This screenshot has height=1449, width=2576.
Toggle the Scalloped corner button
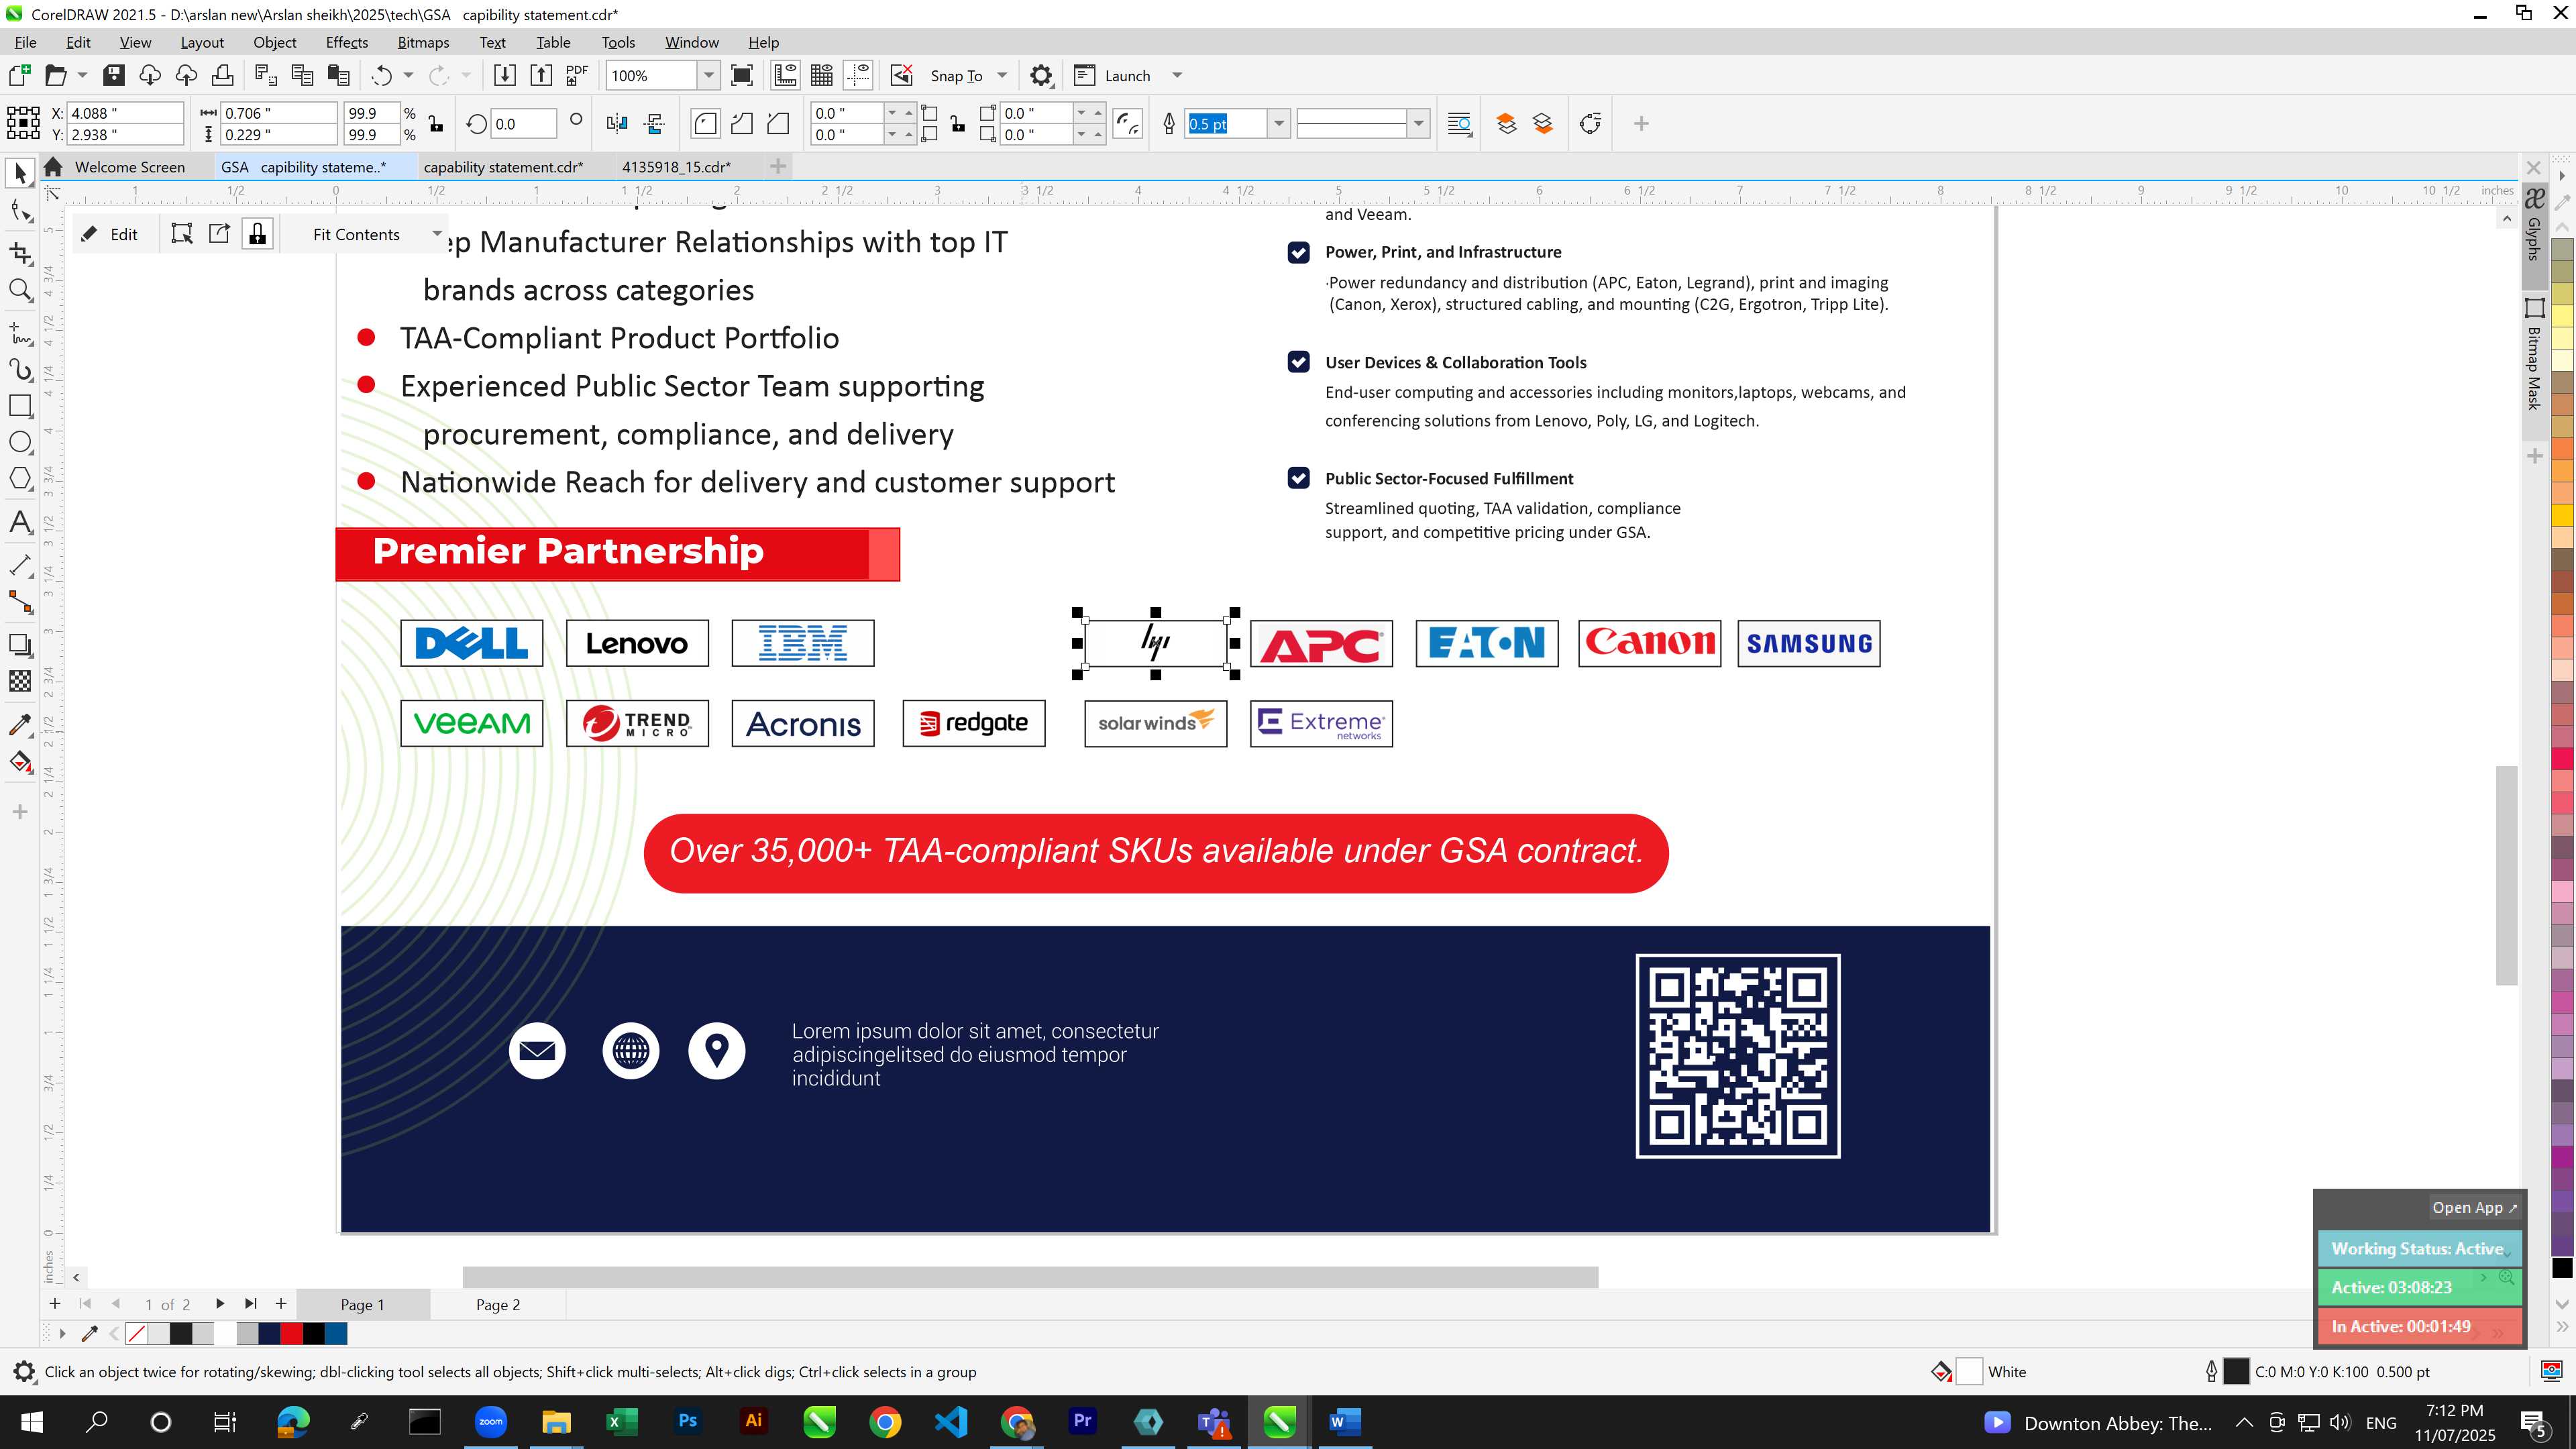[741, 124]
